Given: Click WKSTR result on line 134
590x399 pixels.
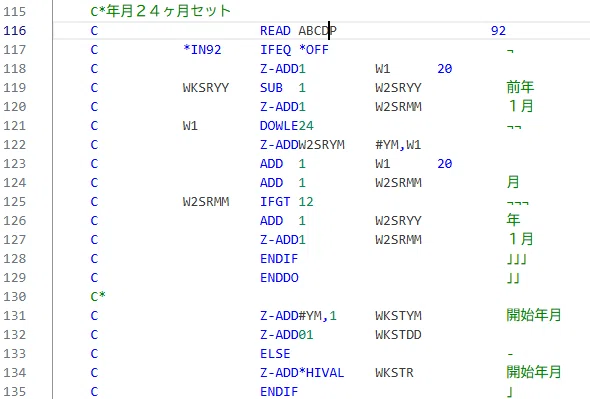Looking at the screenshot, I should 394,372.
